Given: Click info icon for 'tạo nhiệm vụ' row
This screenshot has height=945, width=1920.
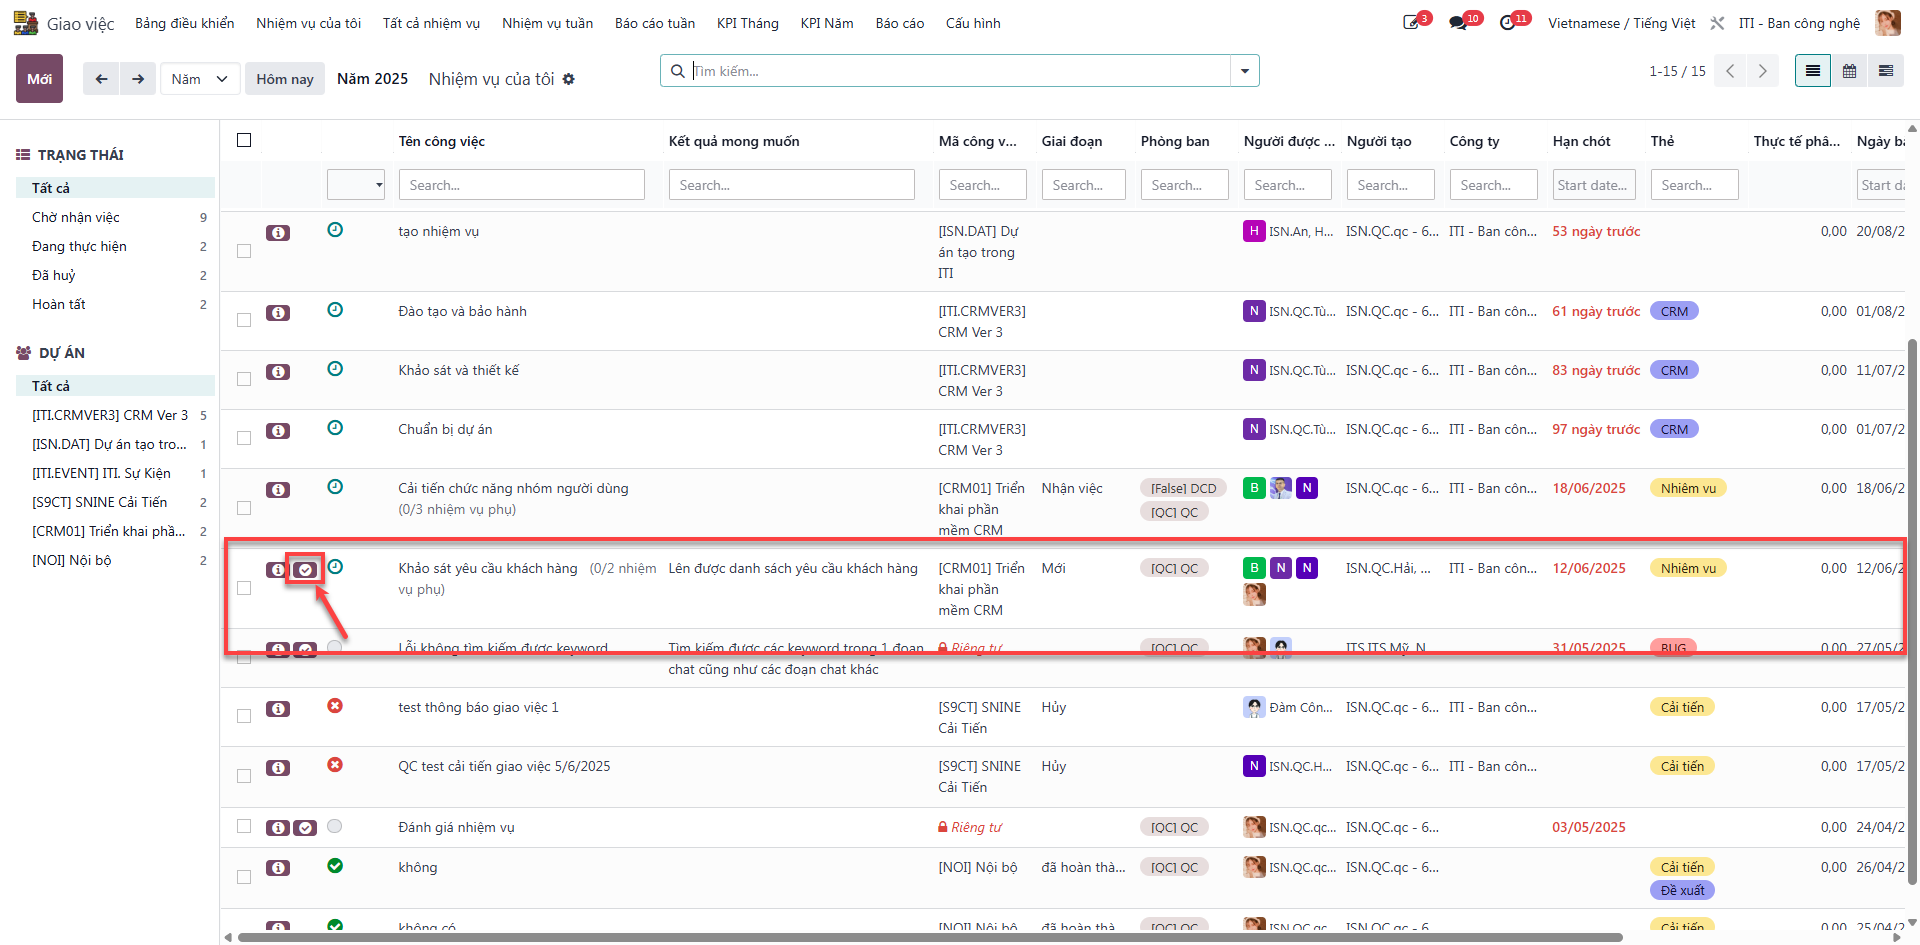Looking at the screenshot, I should pos(278,233).
